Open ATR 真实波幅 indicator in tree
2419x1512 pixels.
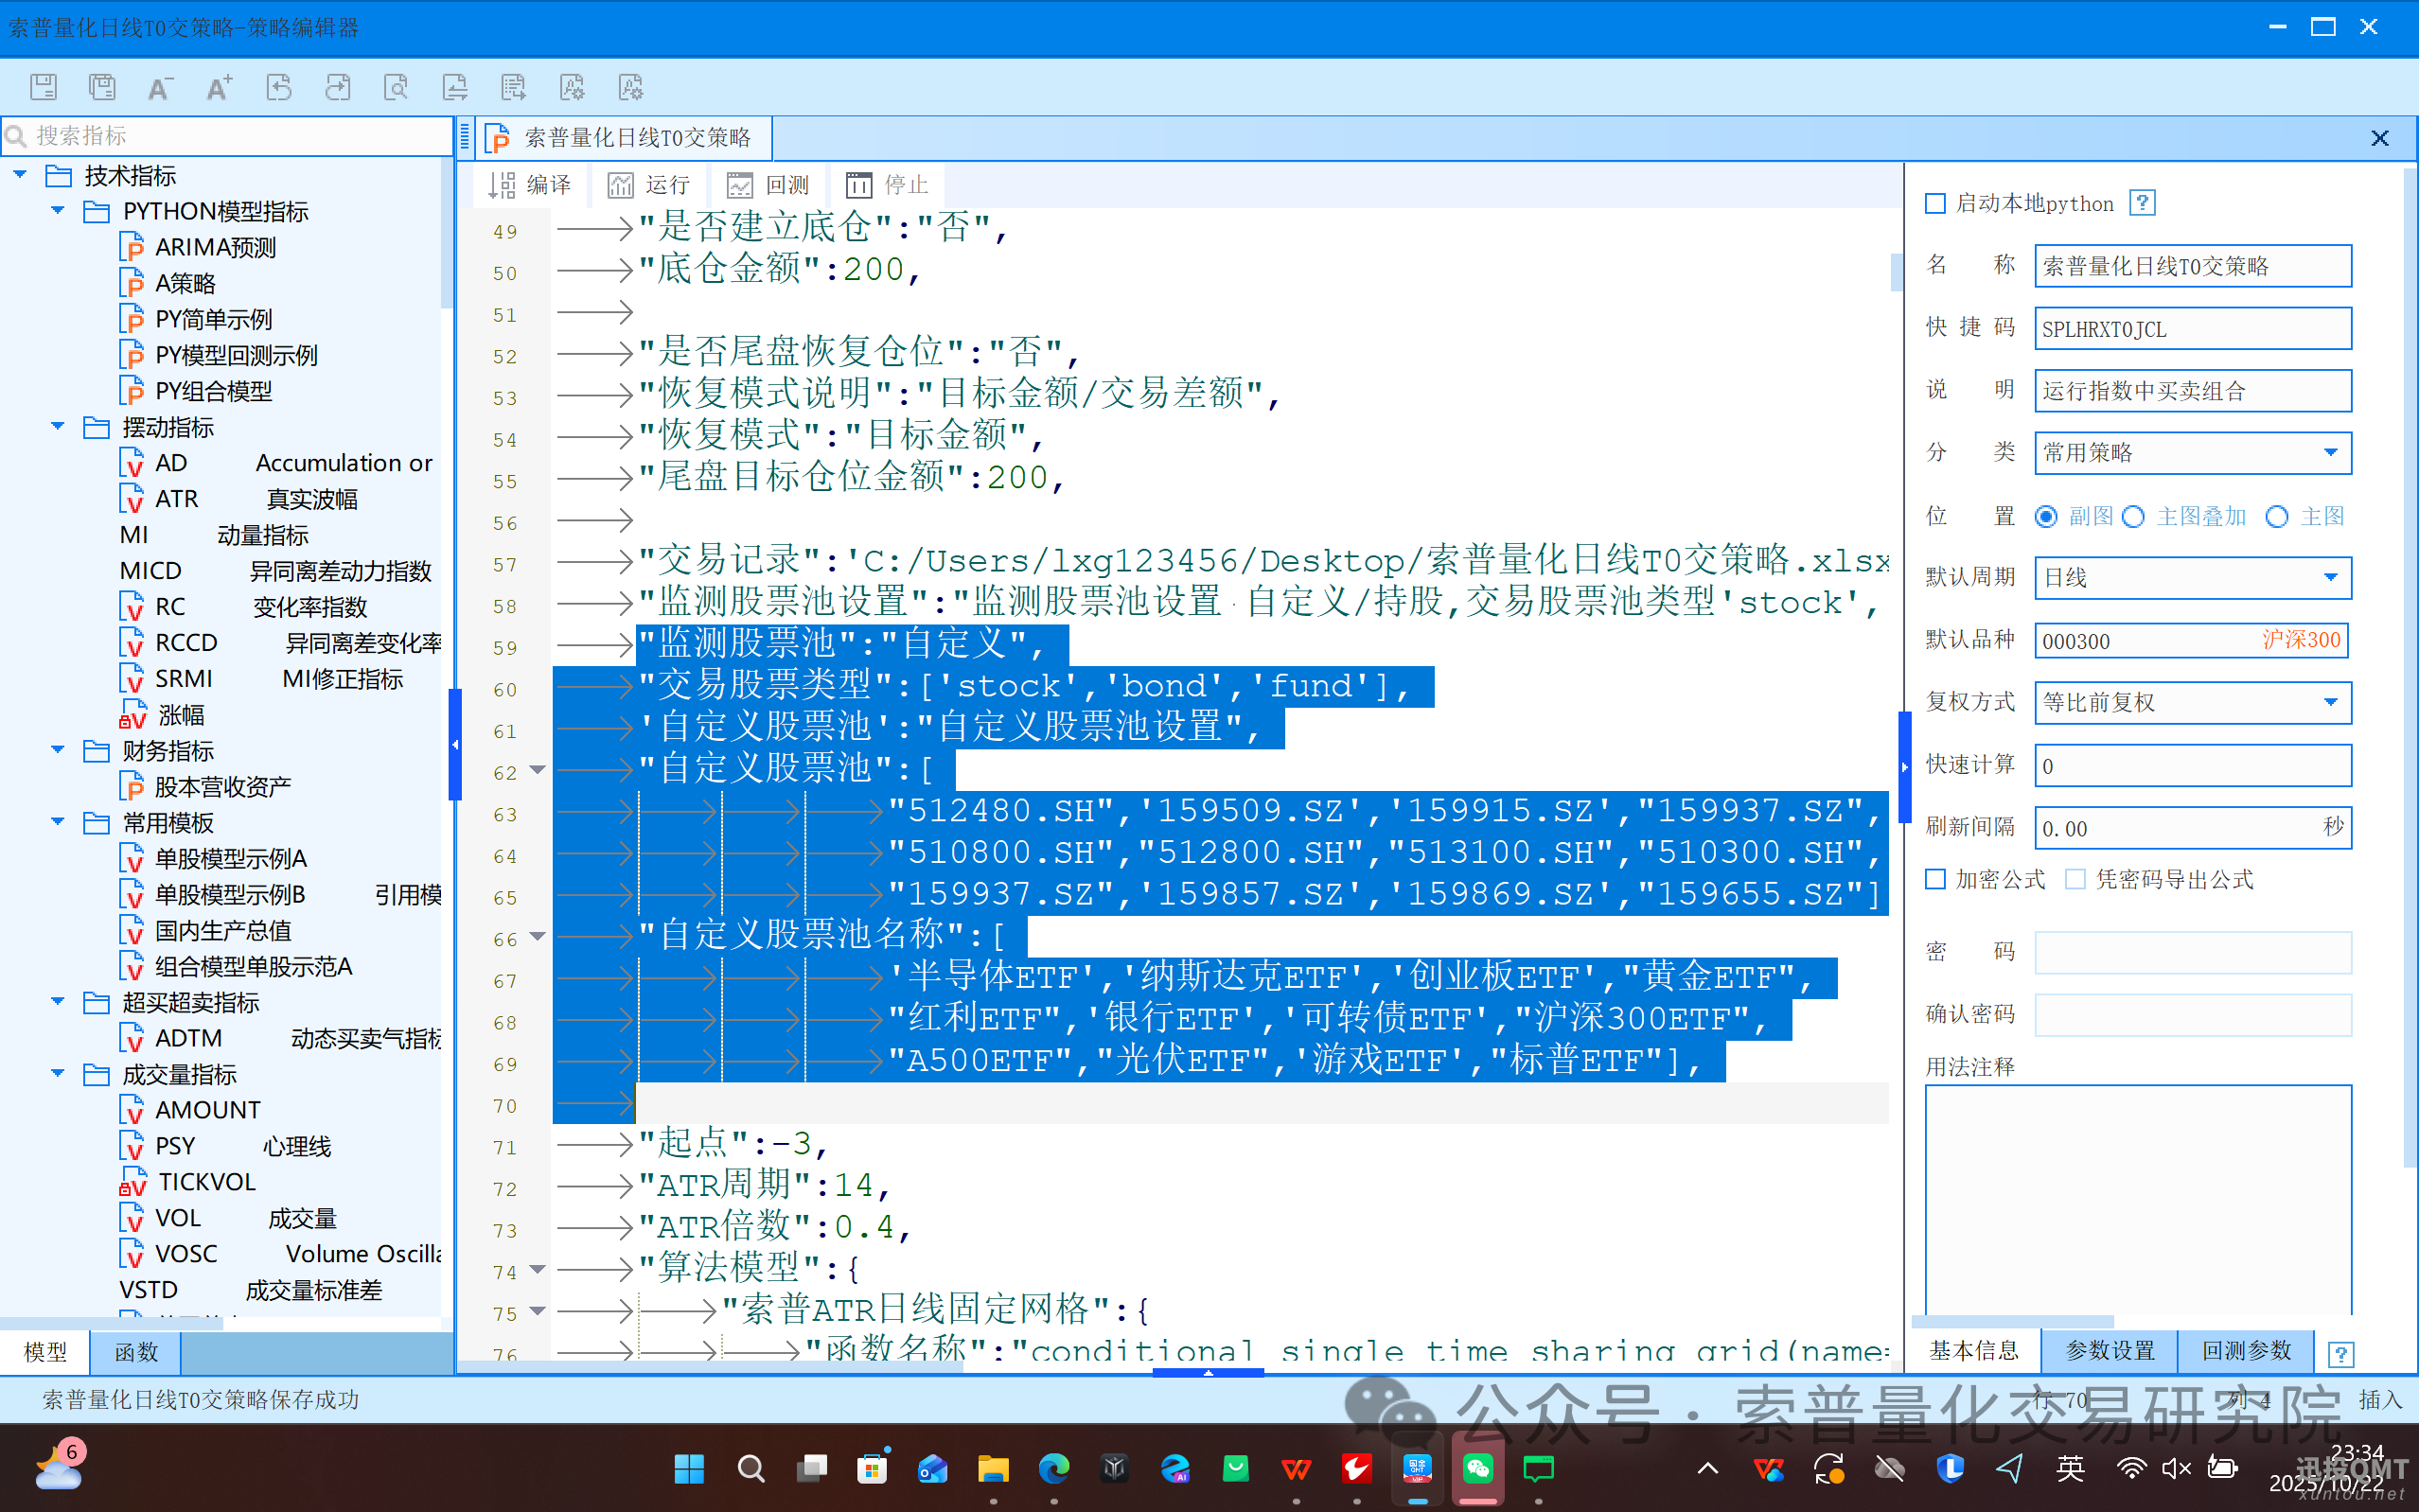(x=177, y=498)
